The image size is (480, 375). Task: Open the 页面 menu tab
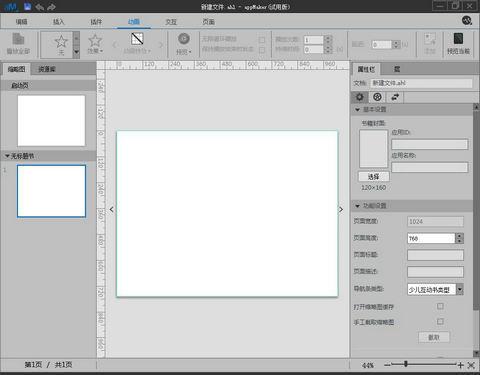coord(209,22)
